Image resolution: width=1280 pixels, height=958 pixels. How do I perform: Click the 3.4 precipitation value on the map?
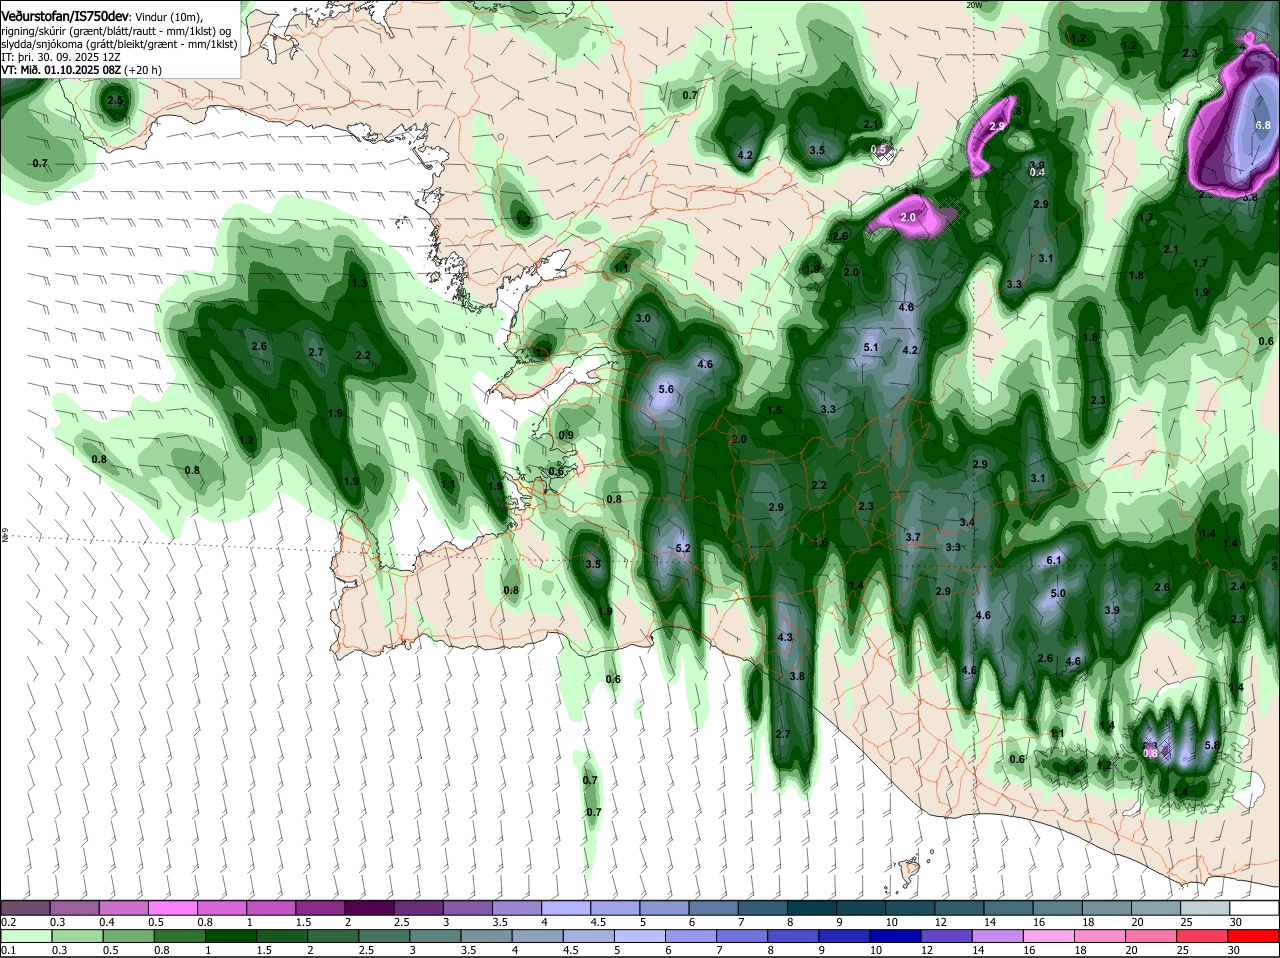[x=967, y=523]
